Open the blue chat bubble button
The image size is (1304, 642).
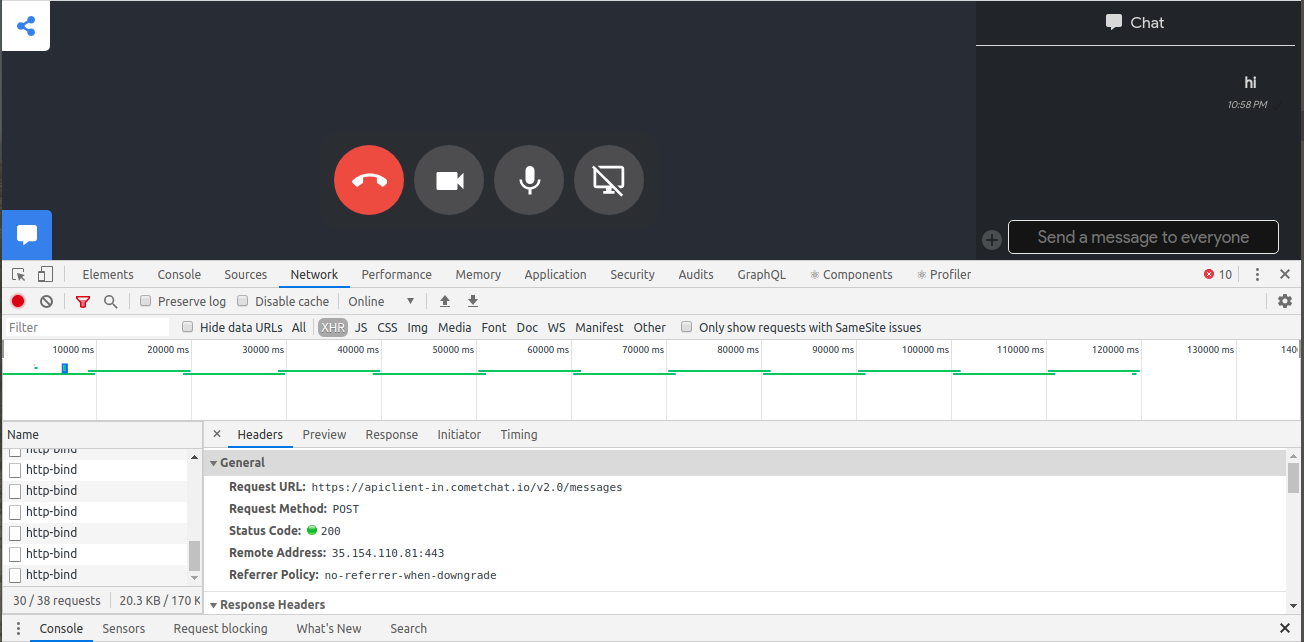point(27,235)
